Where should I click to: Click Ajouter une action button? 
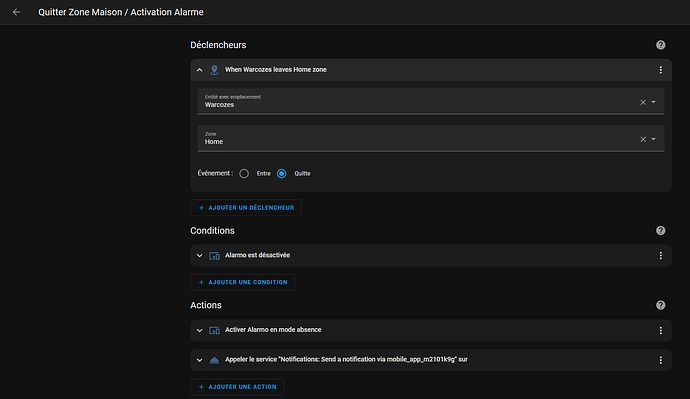tap(237, 387)
